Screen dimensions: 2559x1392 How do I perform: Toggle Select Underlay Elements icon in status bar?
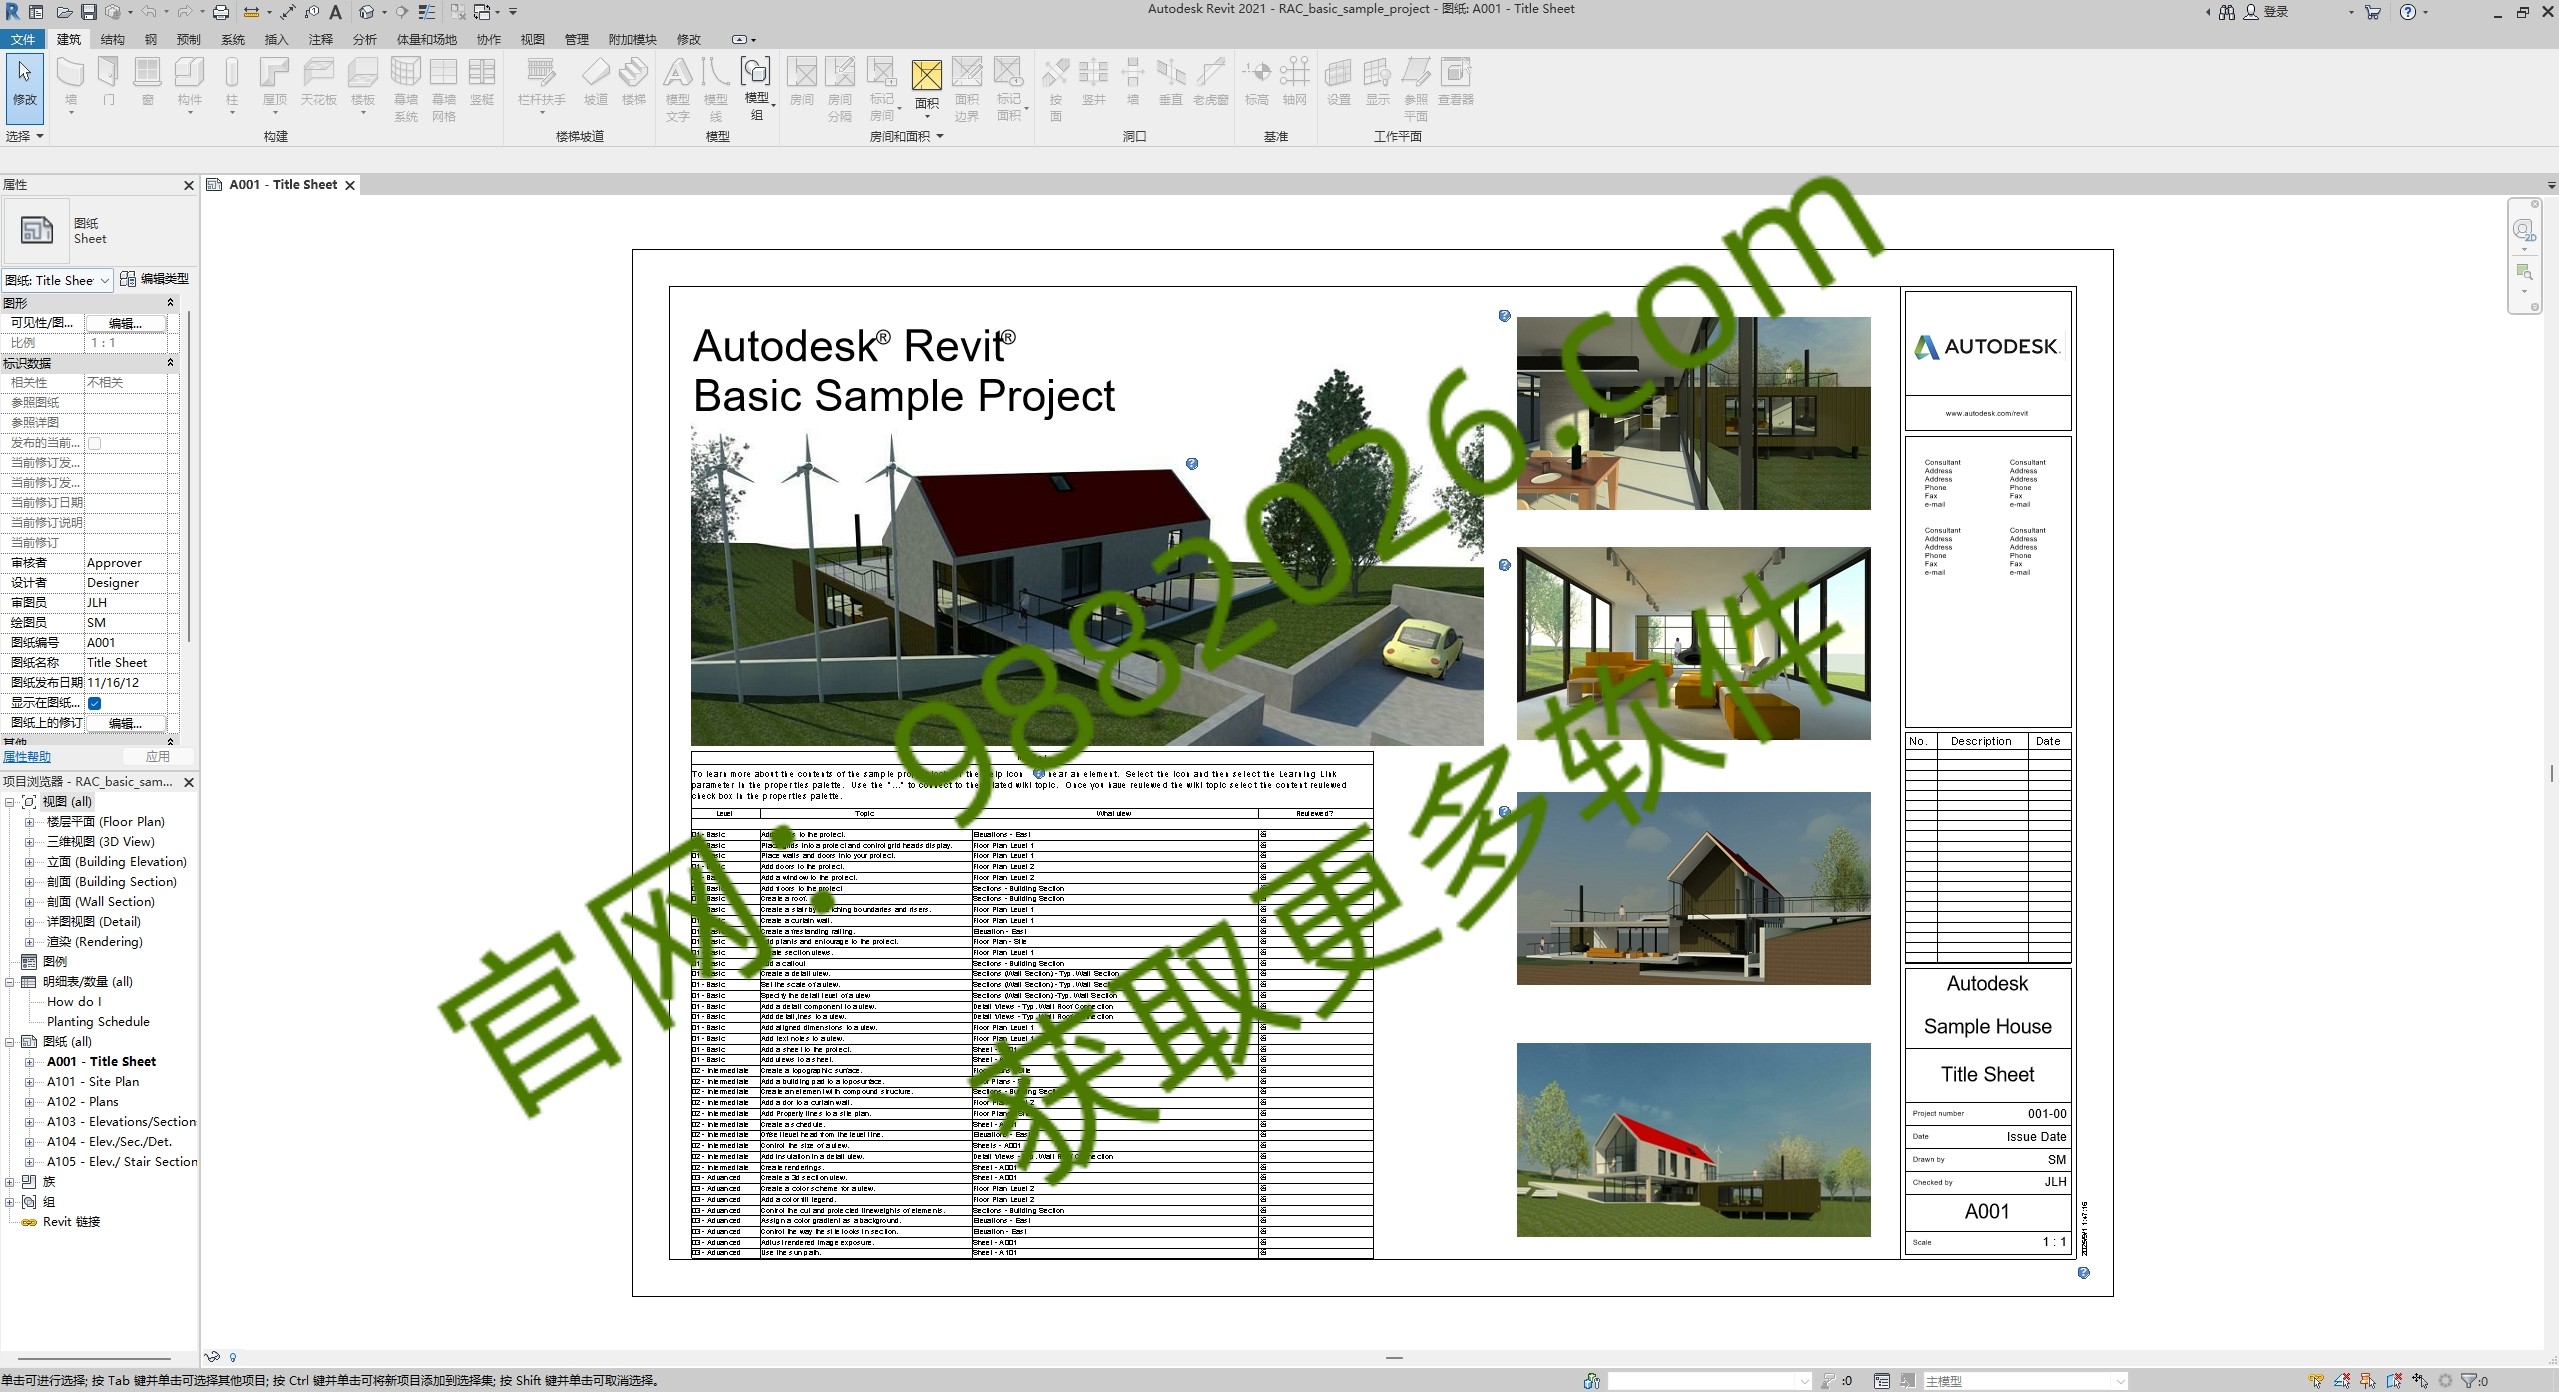(x=2341, y=1381)
